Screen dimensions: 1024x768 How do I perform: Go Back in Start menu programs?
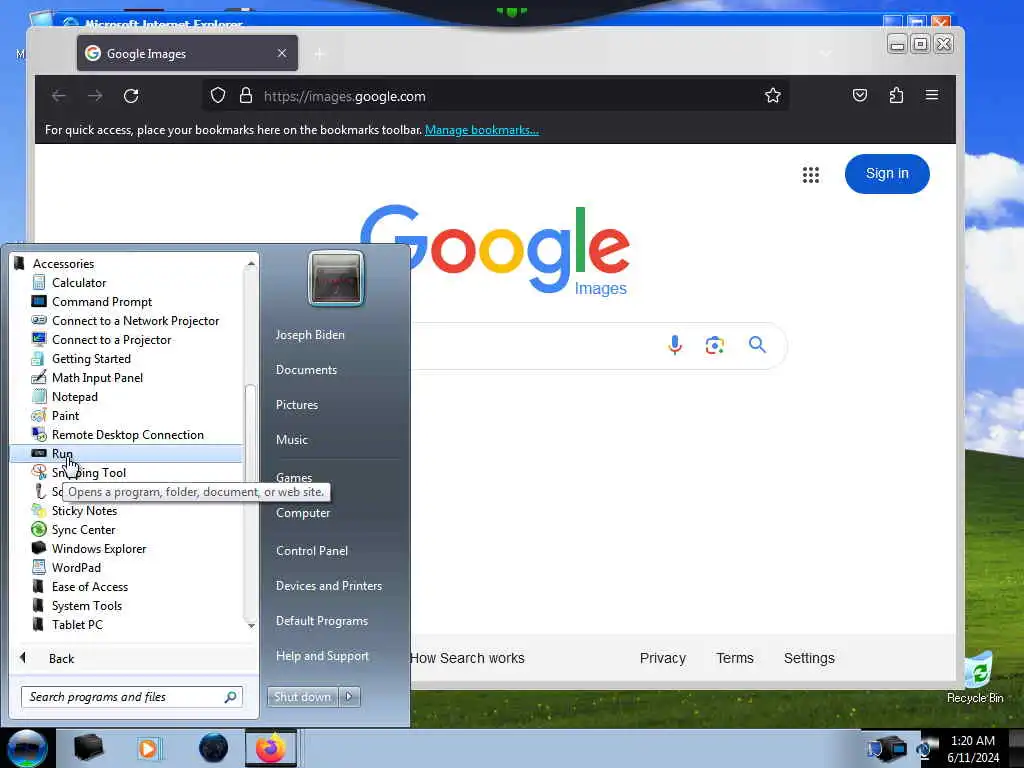click(61, 658)
